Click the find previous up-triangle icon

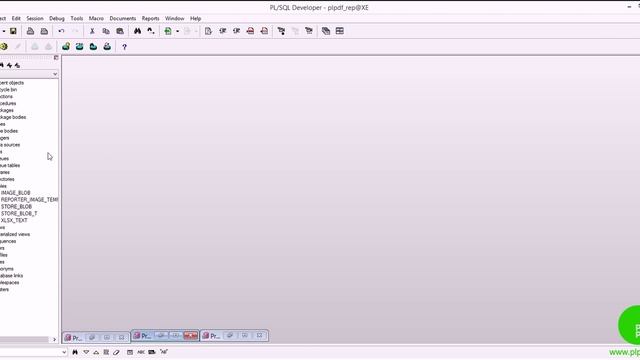96,352
